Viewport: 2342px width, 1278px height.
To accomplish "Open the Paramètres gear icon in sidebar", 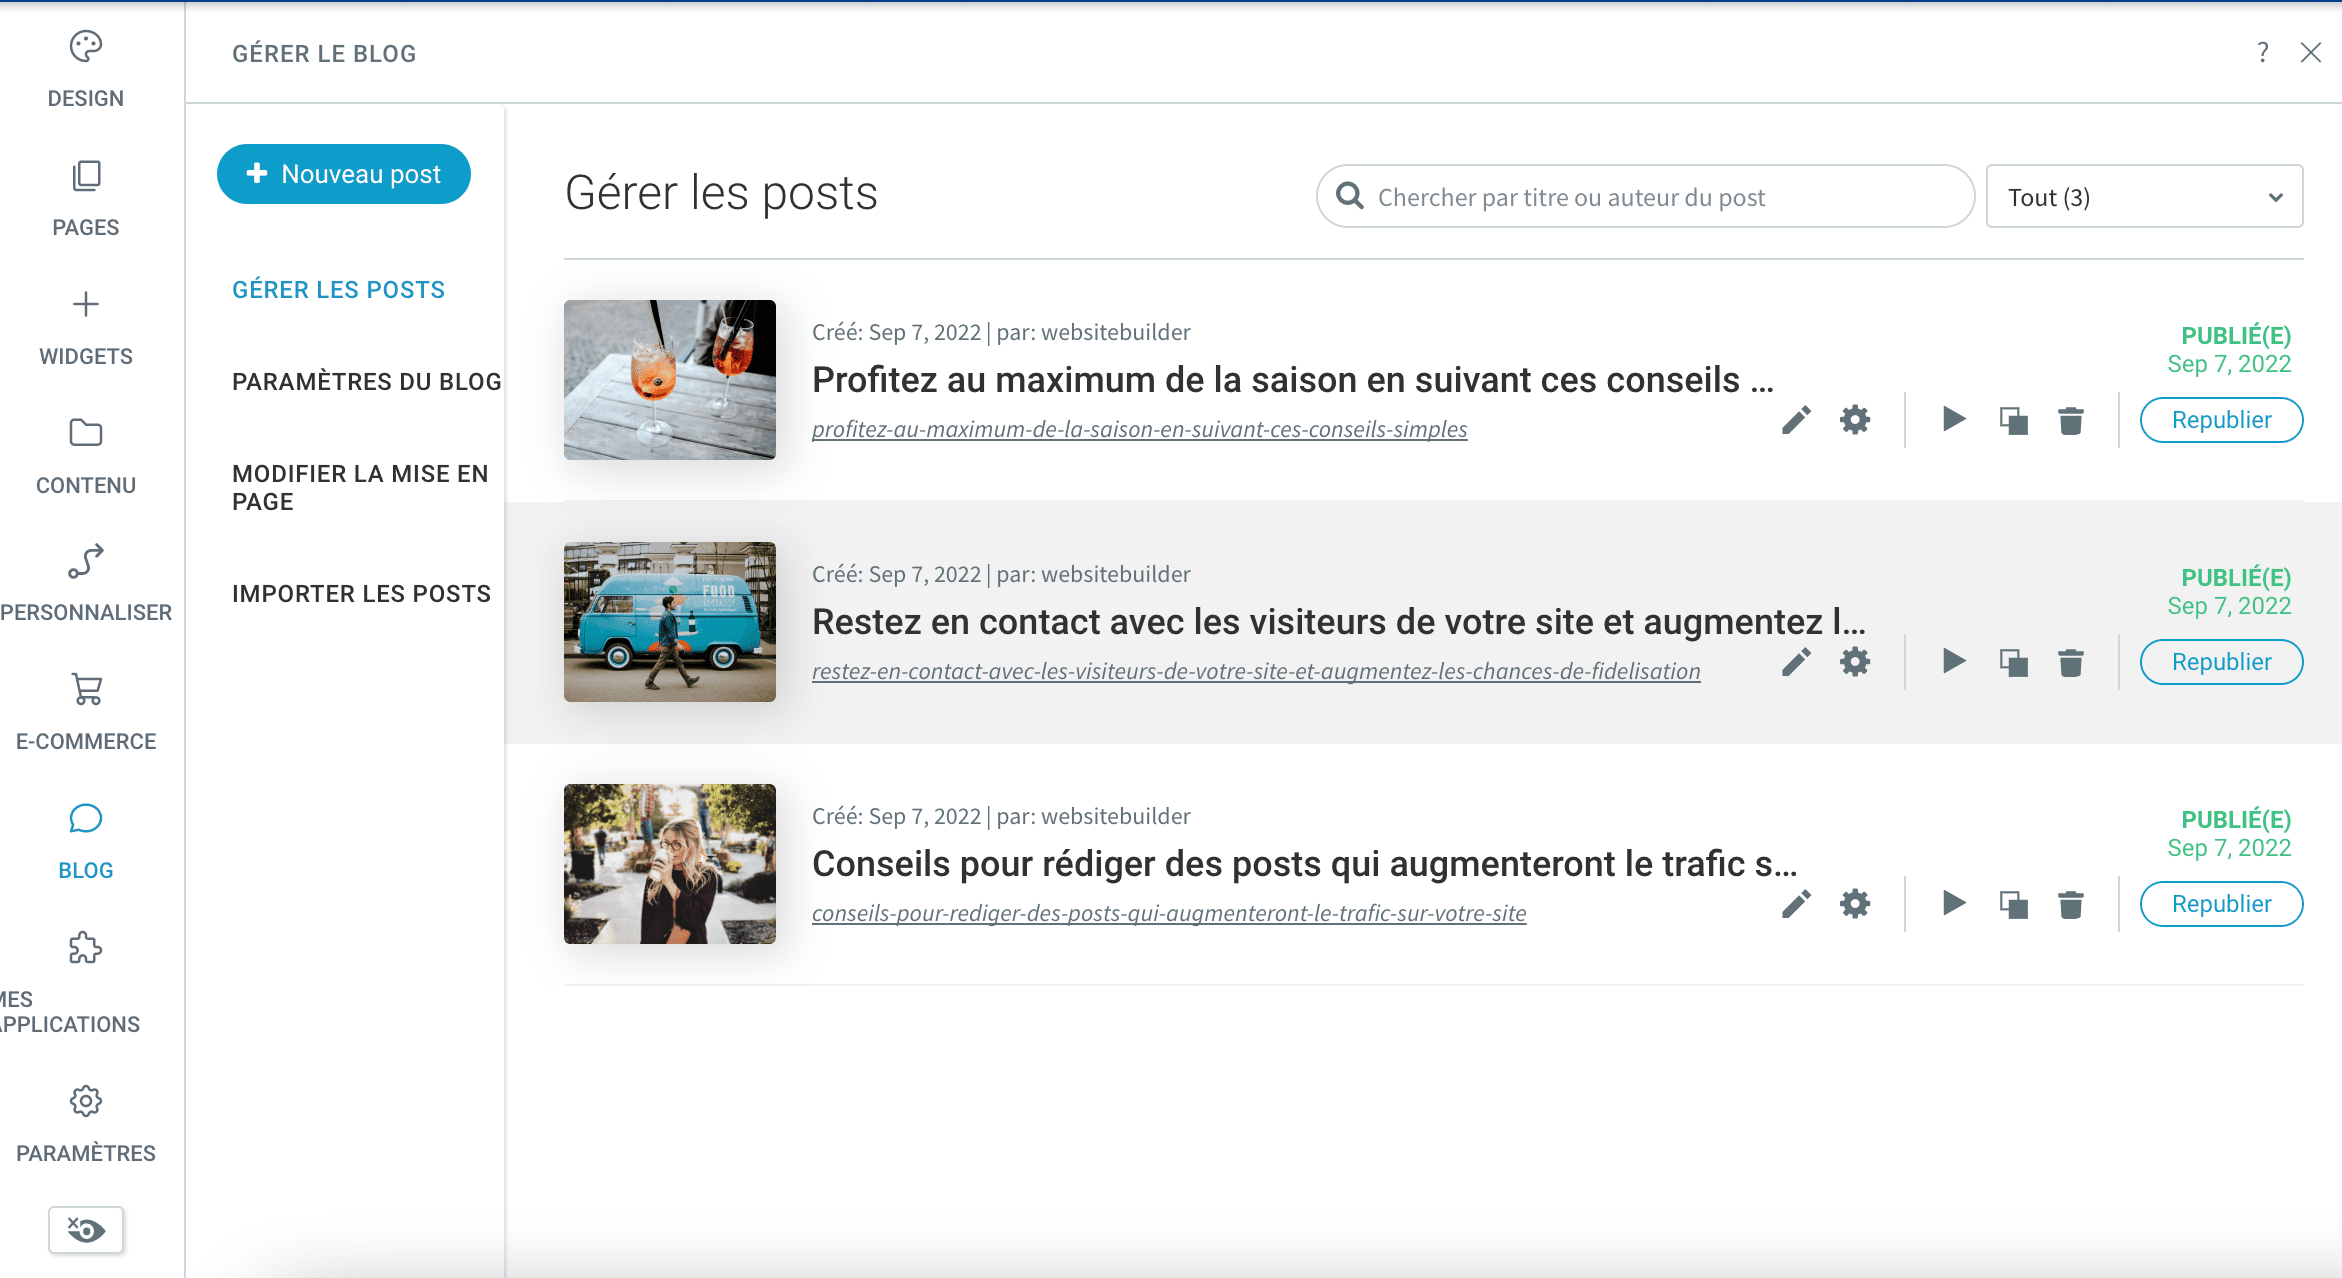I will click(86, 1101).
